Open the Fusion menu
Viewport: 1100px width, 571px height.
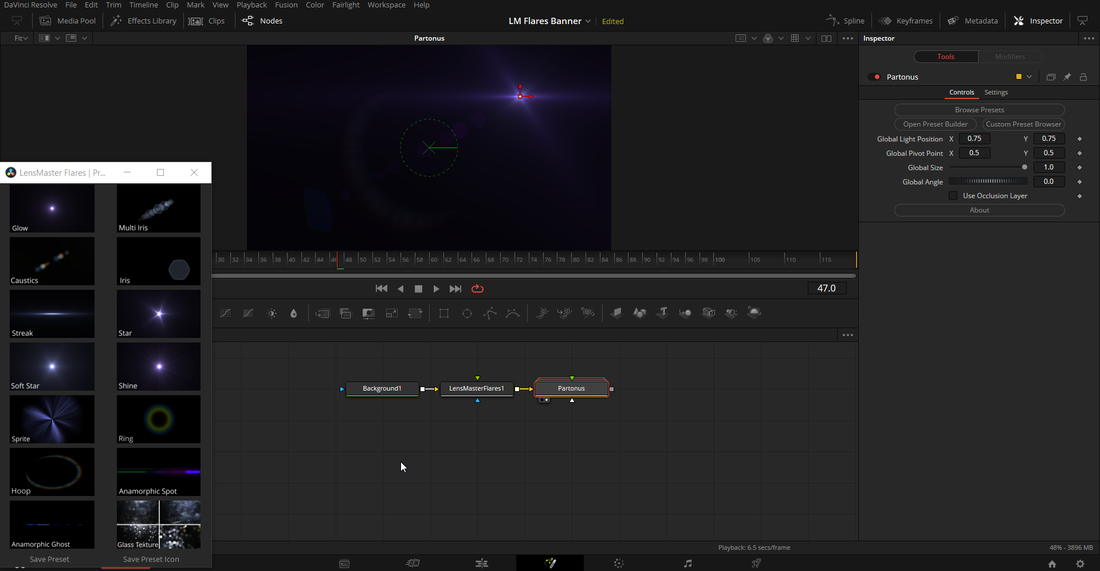pyautogui.click(x=286, y=5)
